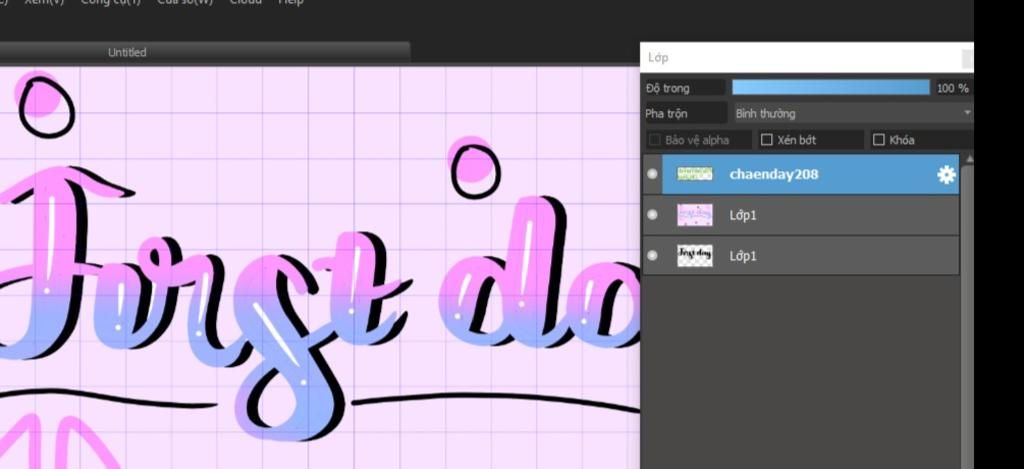Switch to the Untitled document tab
Screen dimensions: 1024x469
pyautogui.click(x=127, y=52)
